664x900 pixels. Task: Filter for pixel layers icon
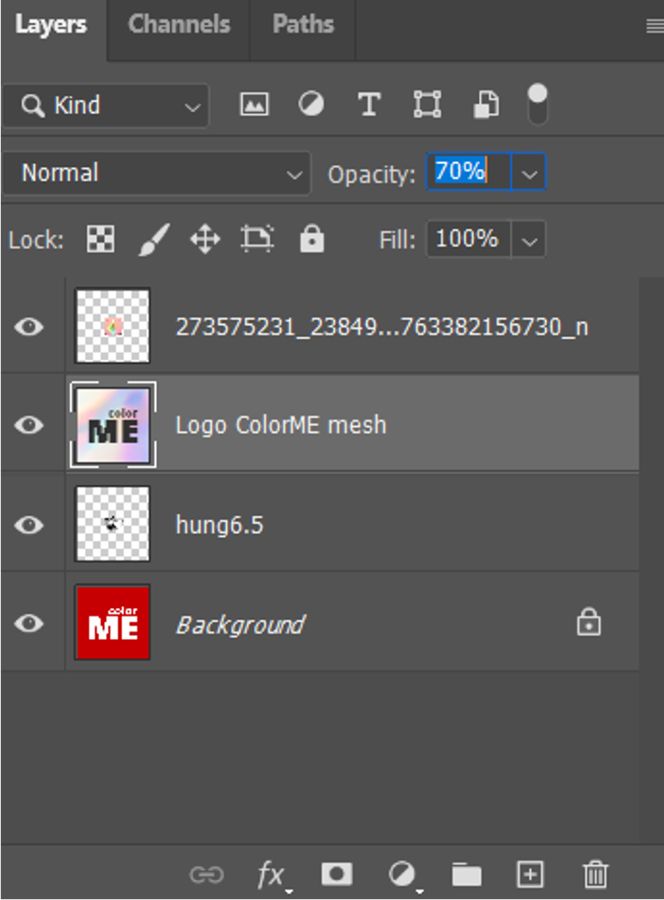(x=254, y=105)
